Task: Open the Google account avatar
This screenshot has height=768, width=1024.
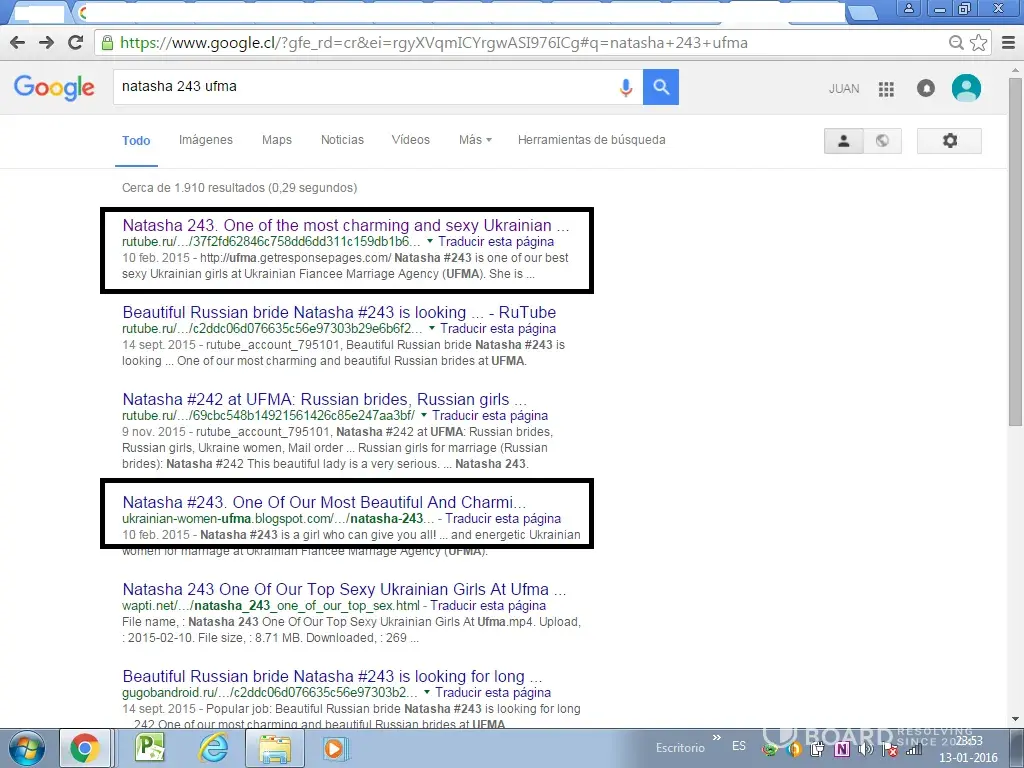Action: pos(966,88)
